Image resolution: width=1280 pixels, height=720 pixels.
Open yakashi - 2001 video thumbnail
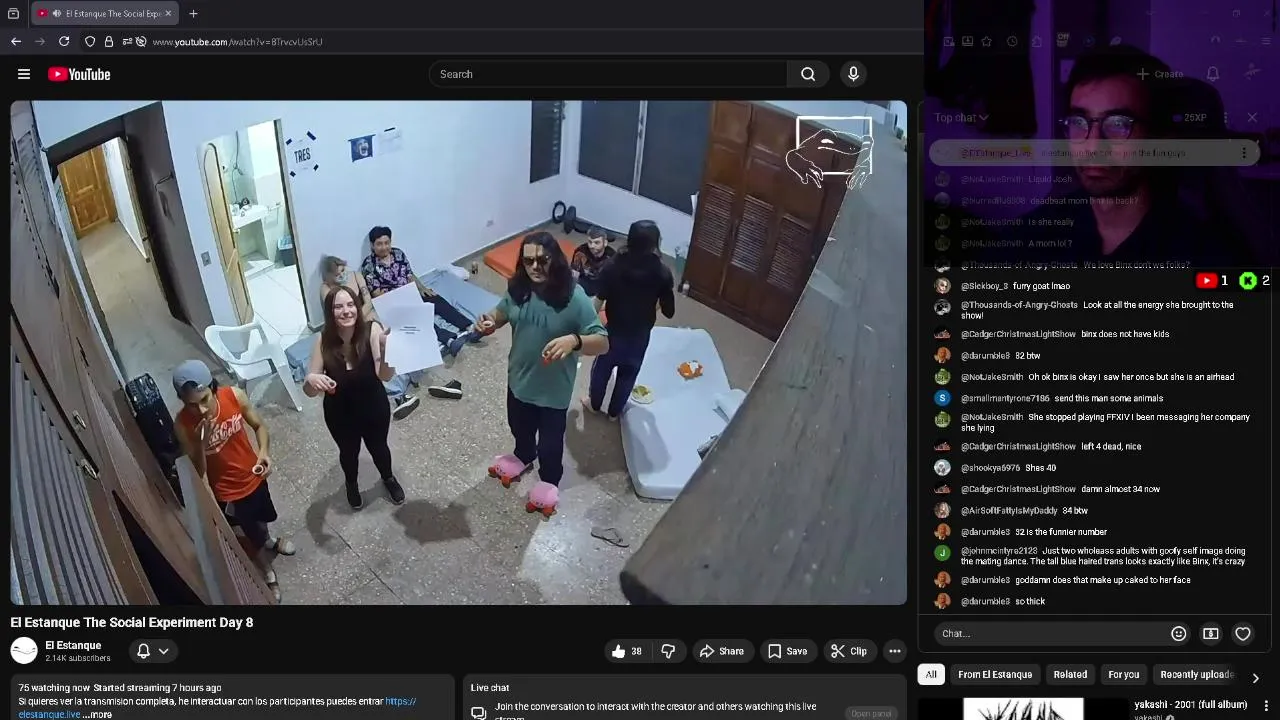(1023, 709)
